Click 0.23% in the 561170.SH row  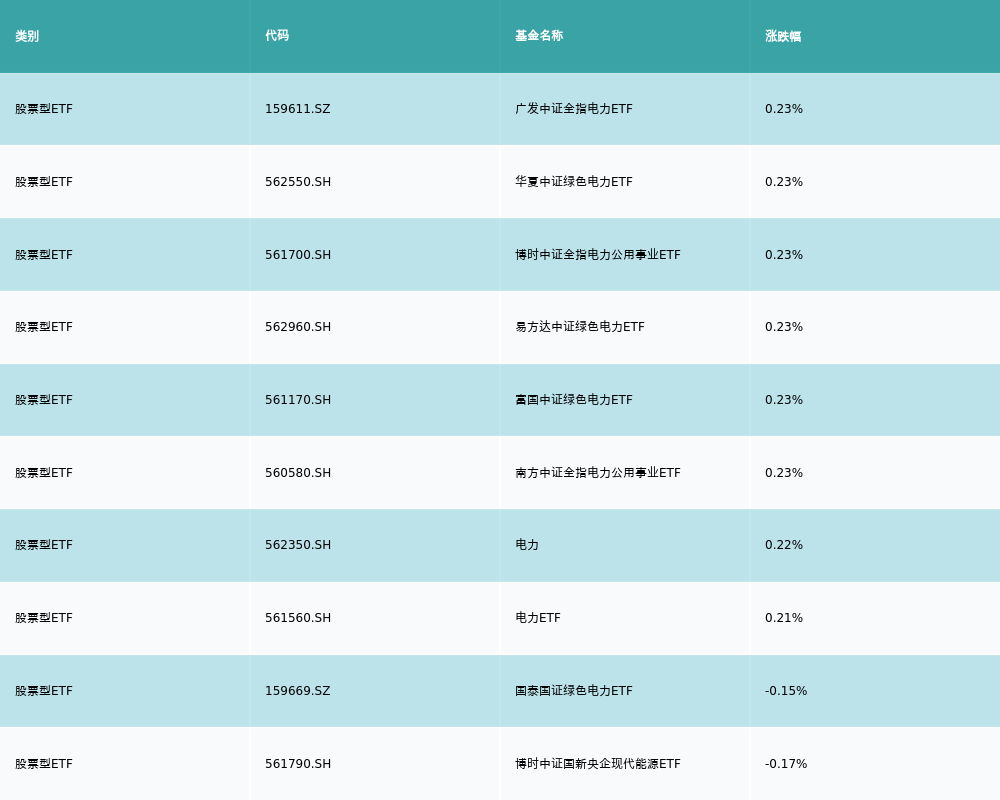click(784, 400)
